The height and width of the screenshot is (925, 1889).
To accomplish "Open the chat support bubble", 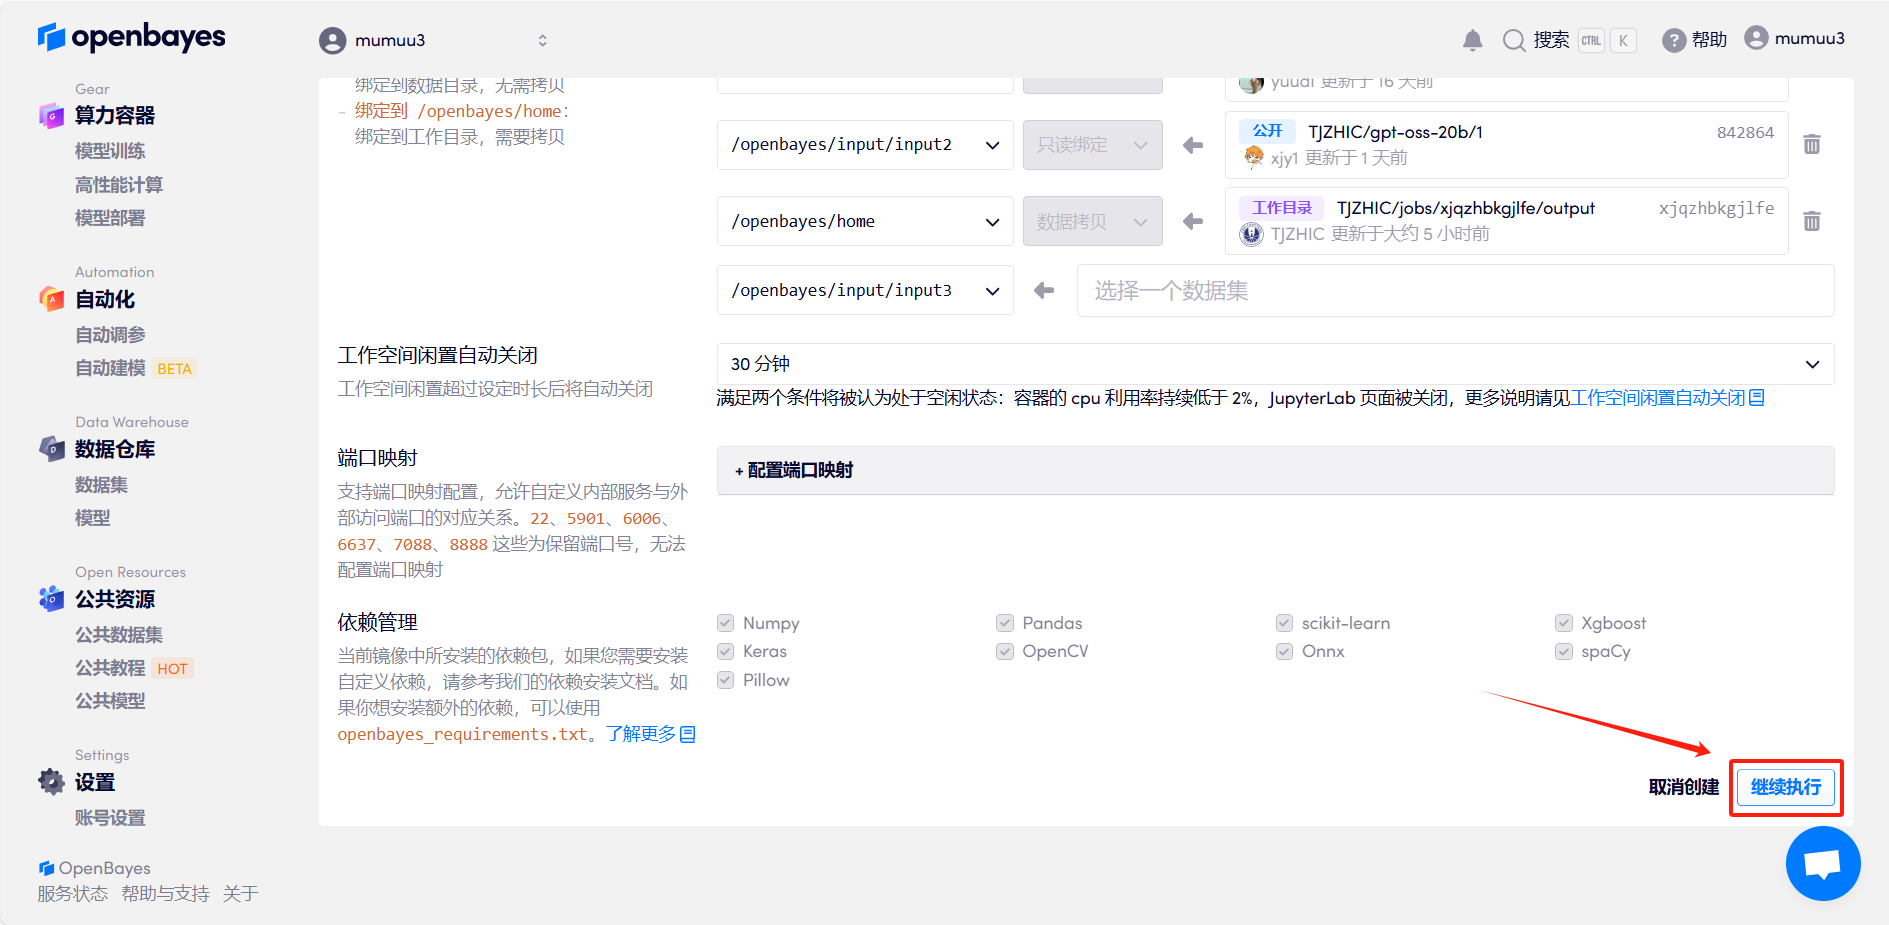I will 1822,863.
